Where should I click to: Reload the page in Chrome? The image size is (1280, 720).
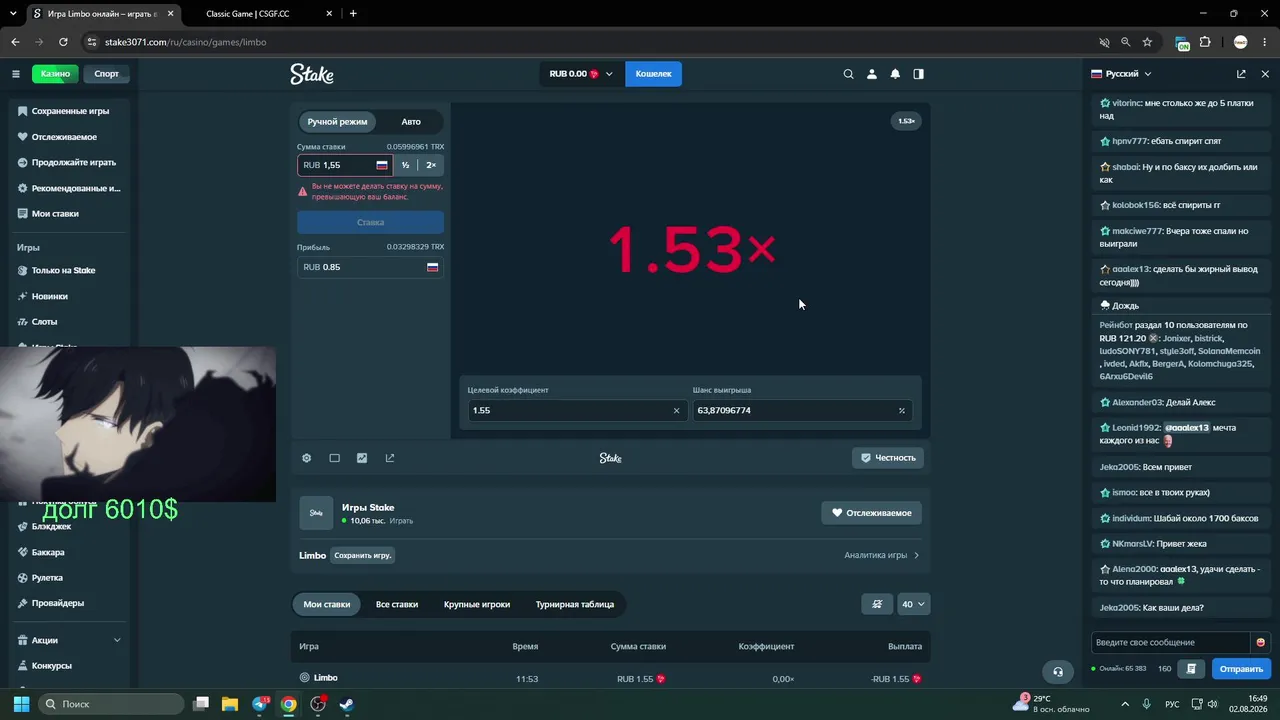pos(63,42)
